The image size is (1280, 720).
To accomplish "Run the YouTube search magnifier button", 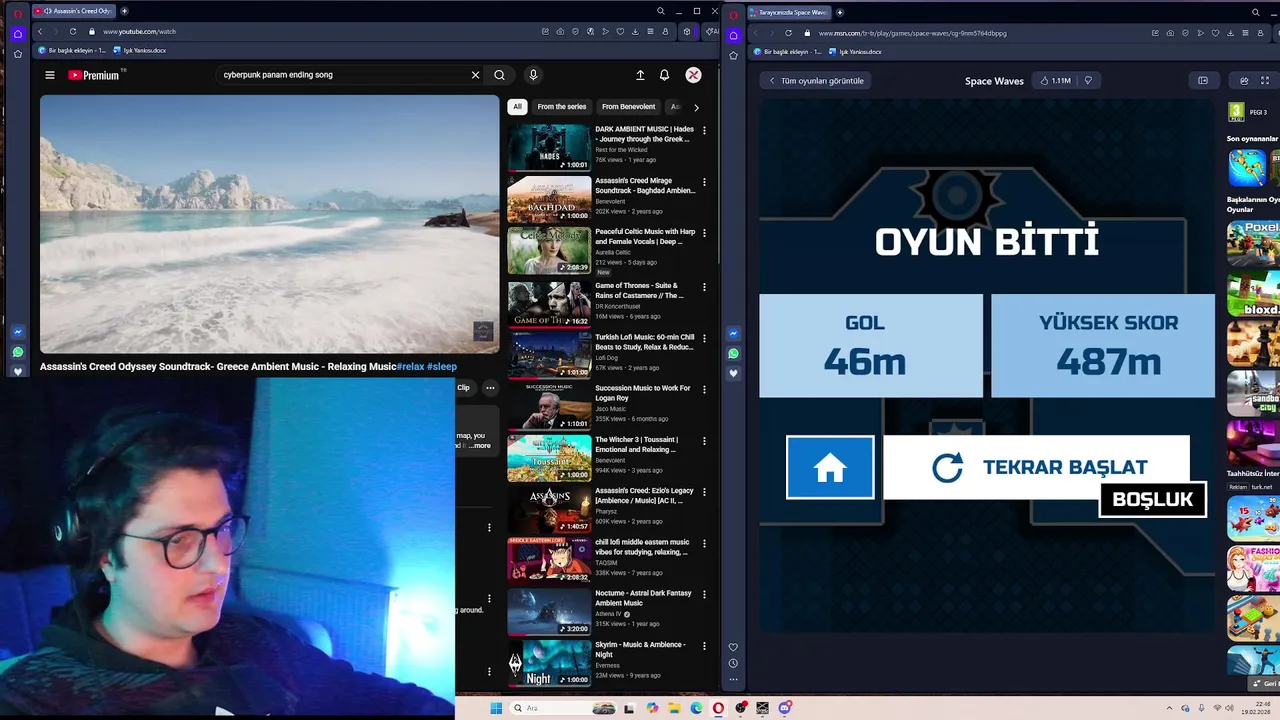I will [499, 75].
